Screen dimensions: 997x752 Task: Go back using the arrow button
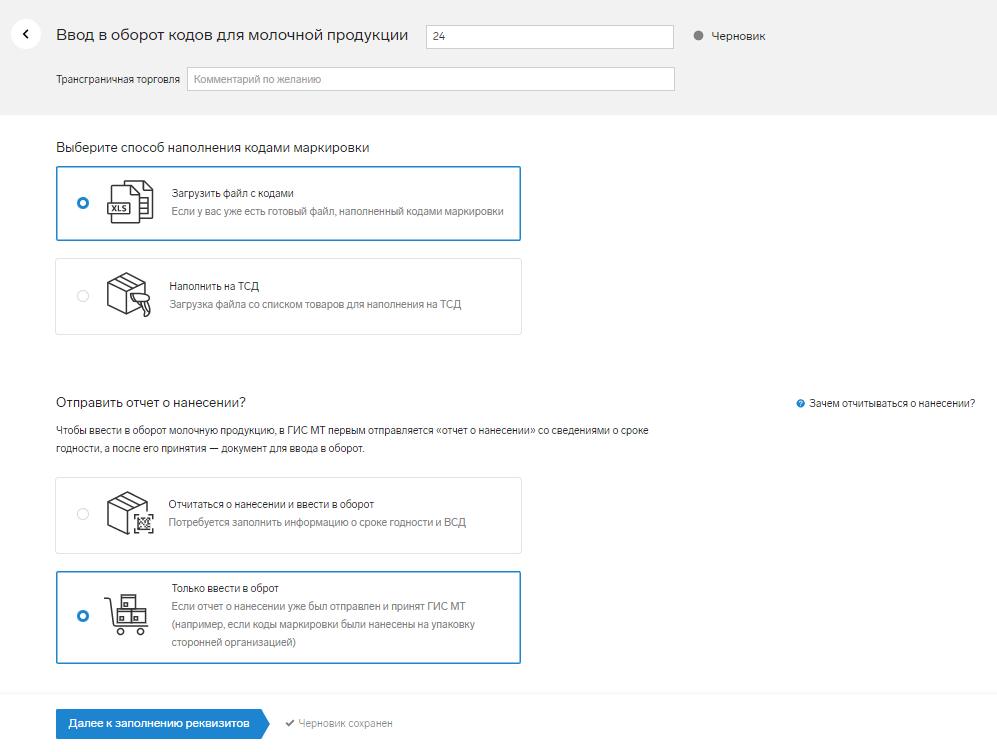point(26,34)
